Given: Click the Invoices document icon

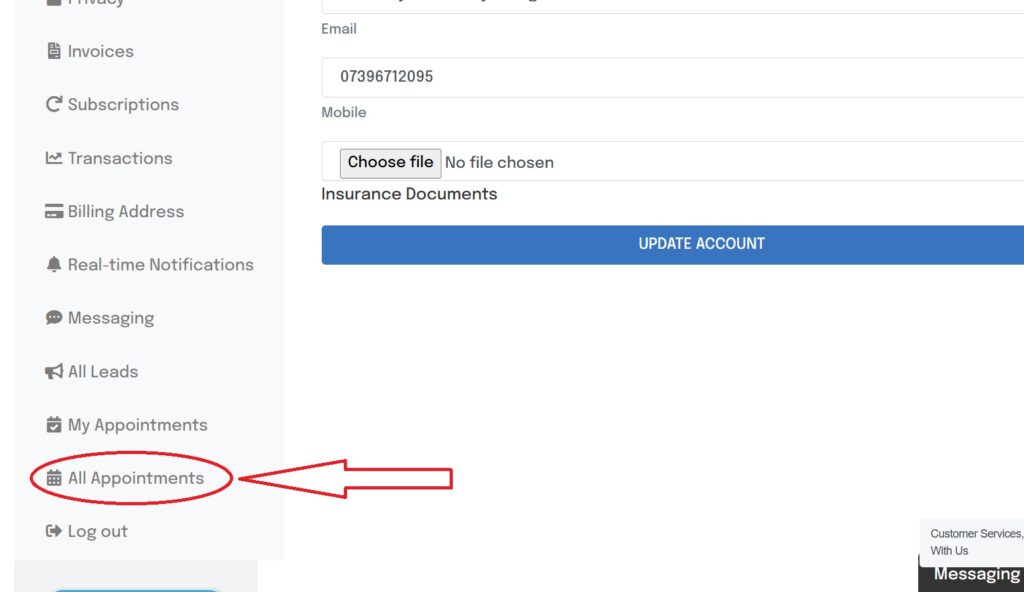Looking at the screenshot, I should click(54, 51).
